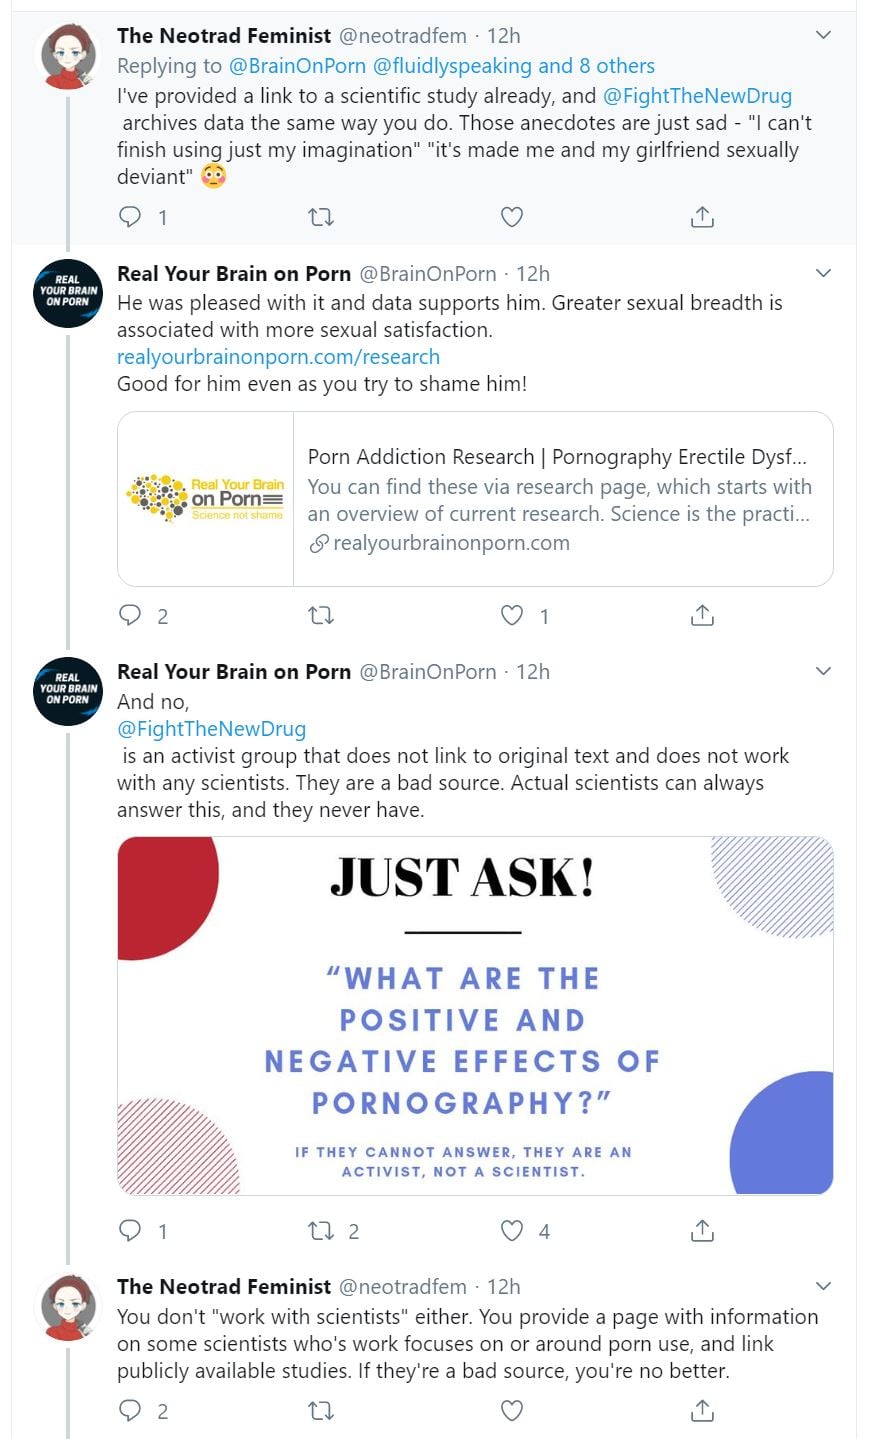Click the @FightTheNewDrug mention in first tweet

point(697,96)
